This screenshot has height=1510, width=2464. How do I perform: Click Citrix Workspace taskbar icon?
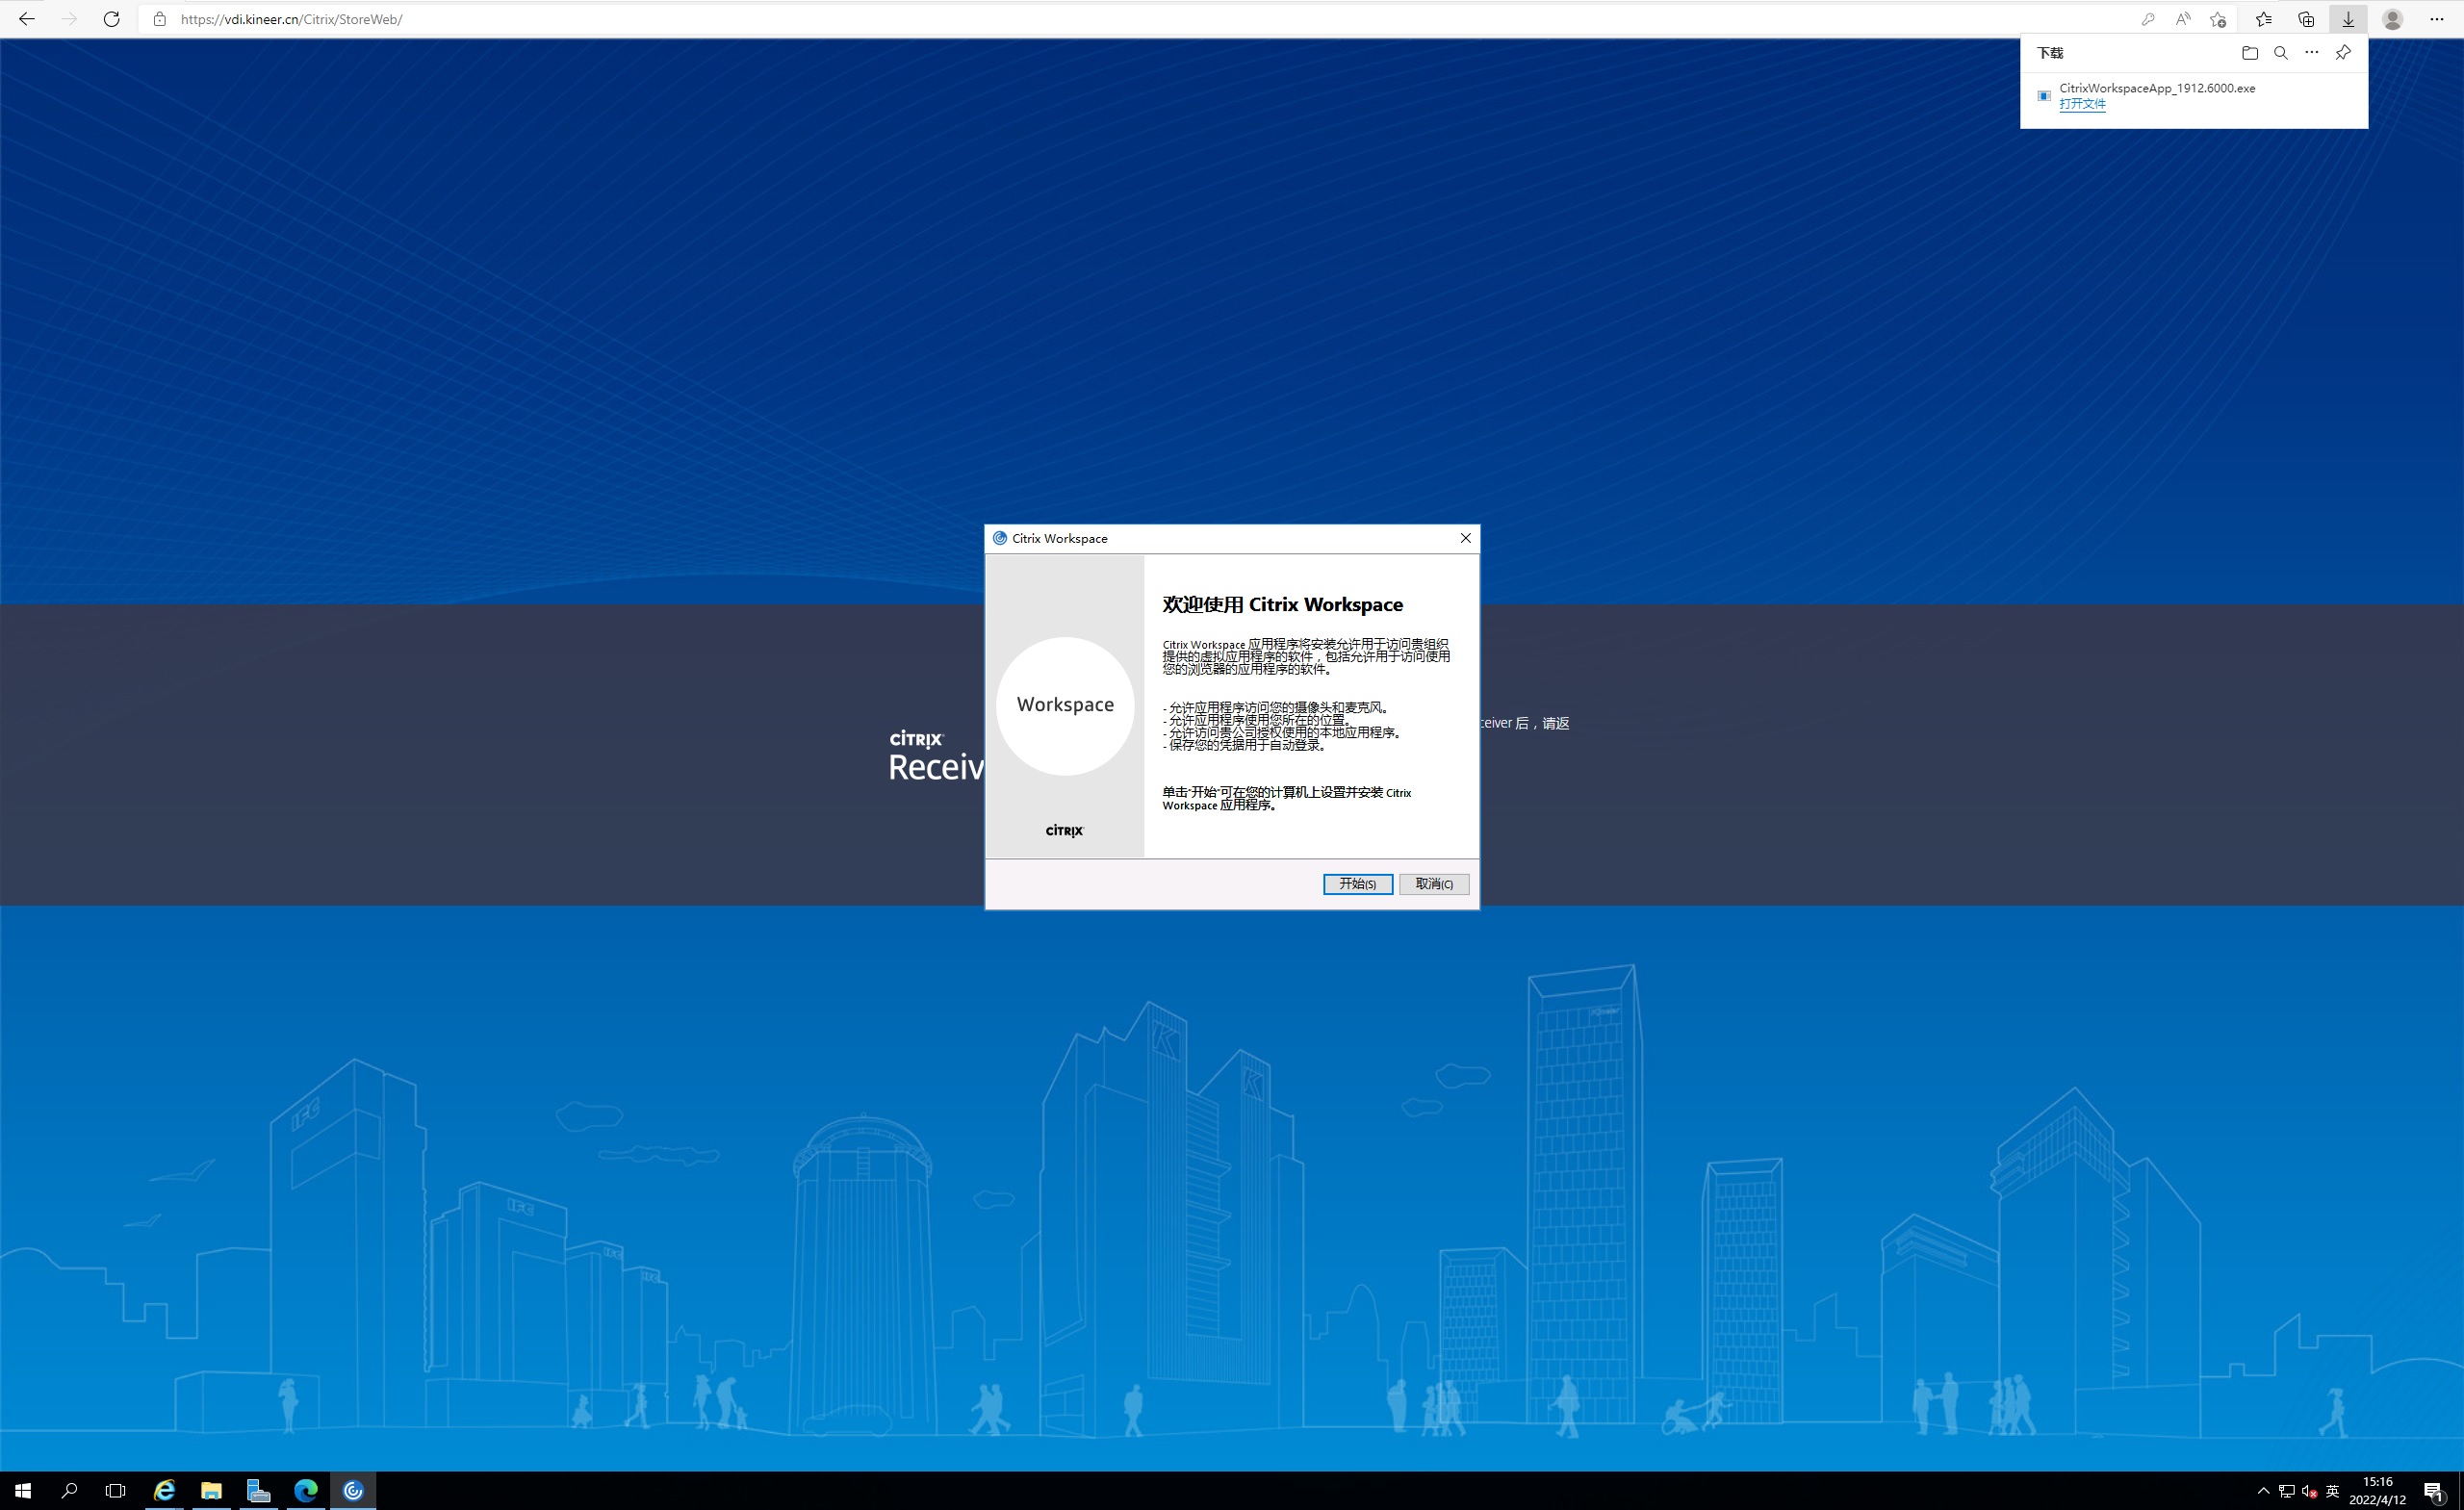pyautogui.click(x=353, y=1490)
